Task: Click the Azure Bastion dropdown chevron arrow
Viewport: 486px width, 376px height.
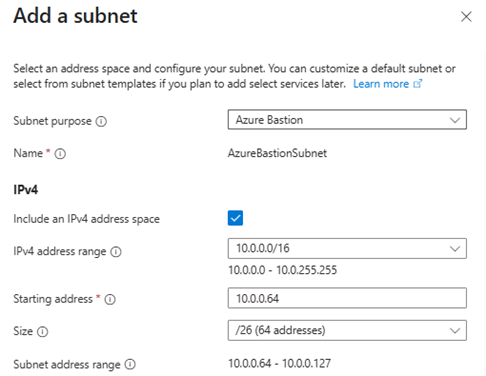Action: click(455, 120)
